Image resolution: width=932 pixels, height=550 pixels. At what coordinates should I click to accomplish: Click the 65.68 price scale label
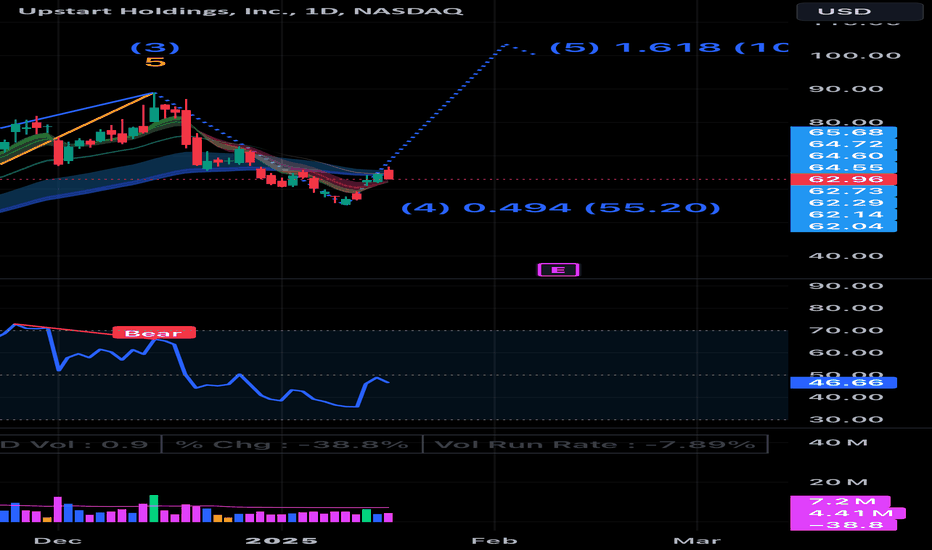point(843,132)
